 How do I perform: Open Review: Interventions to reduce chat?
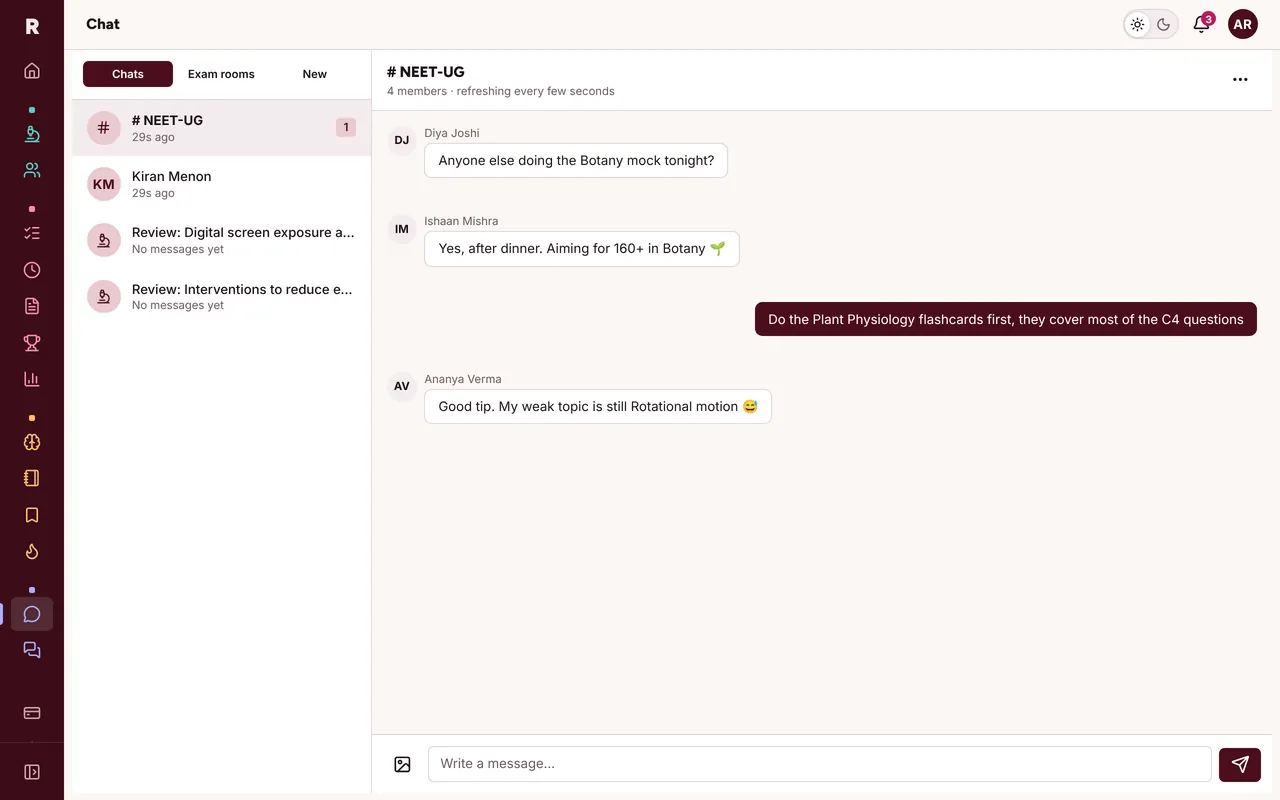(x=221, y=297)
